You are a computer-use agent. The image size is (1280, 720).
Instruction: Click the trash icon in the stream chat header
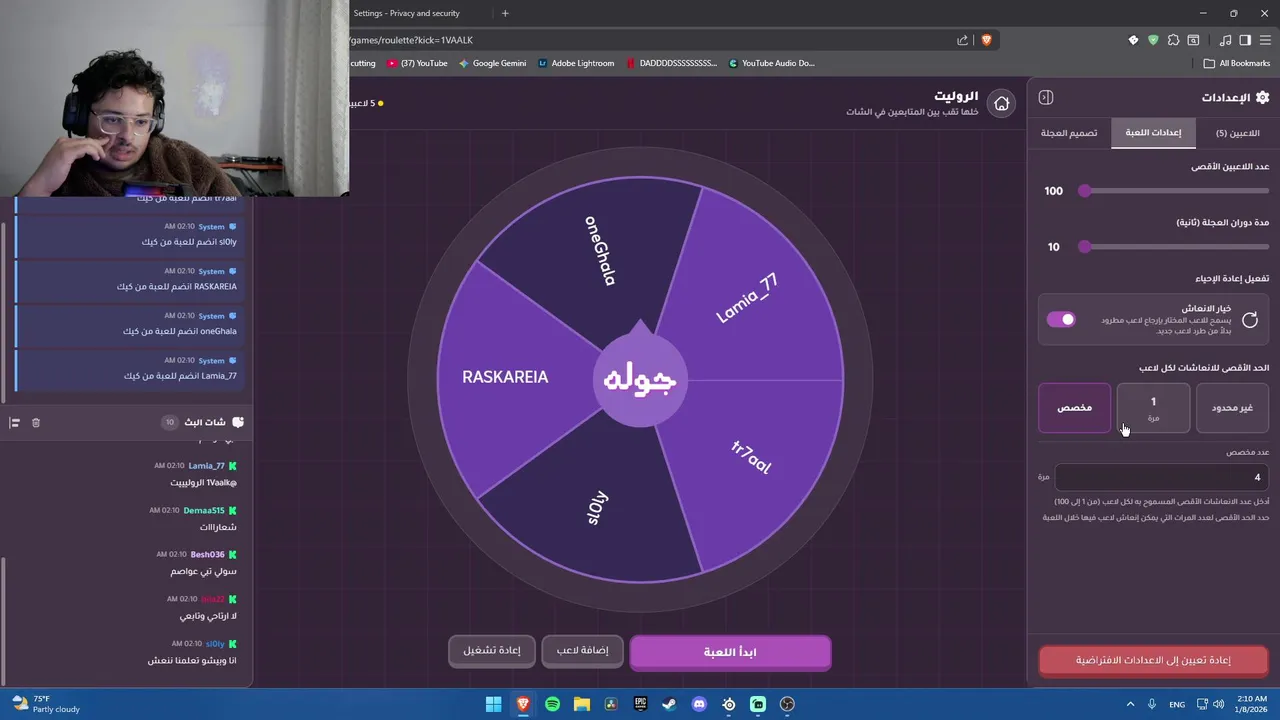coord(36,423)
